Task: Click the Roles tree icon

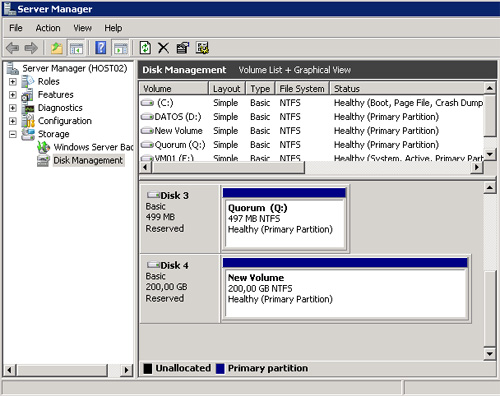Action: [28, 81]
